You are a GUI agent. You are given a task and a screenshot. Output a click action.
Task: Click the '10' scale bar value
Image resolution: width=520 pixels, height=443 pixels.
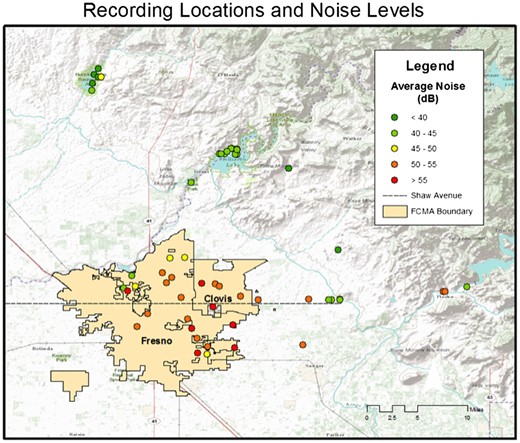[467, 418]
